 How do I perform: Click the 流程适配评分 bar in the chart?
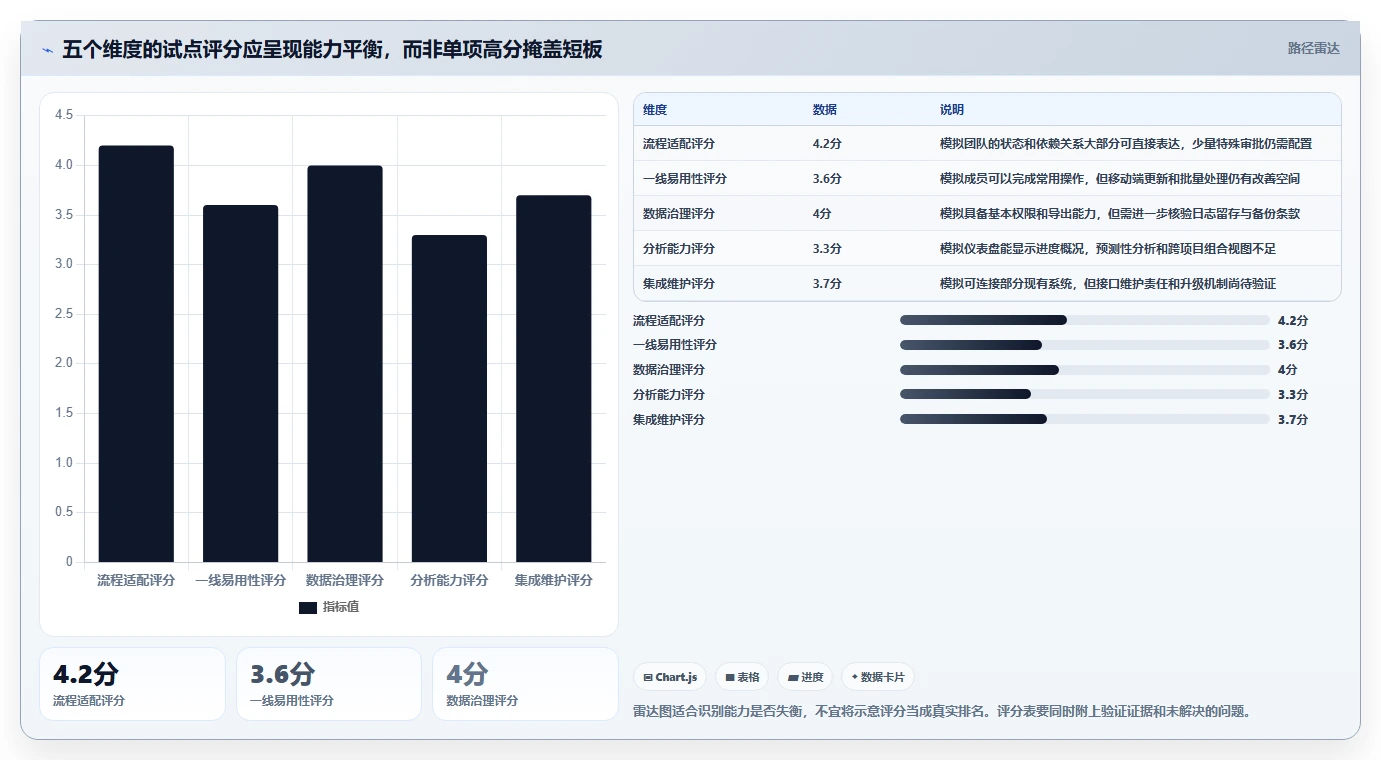point(136,354)
